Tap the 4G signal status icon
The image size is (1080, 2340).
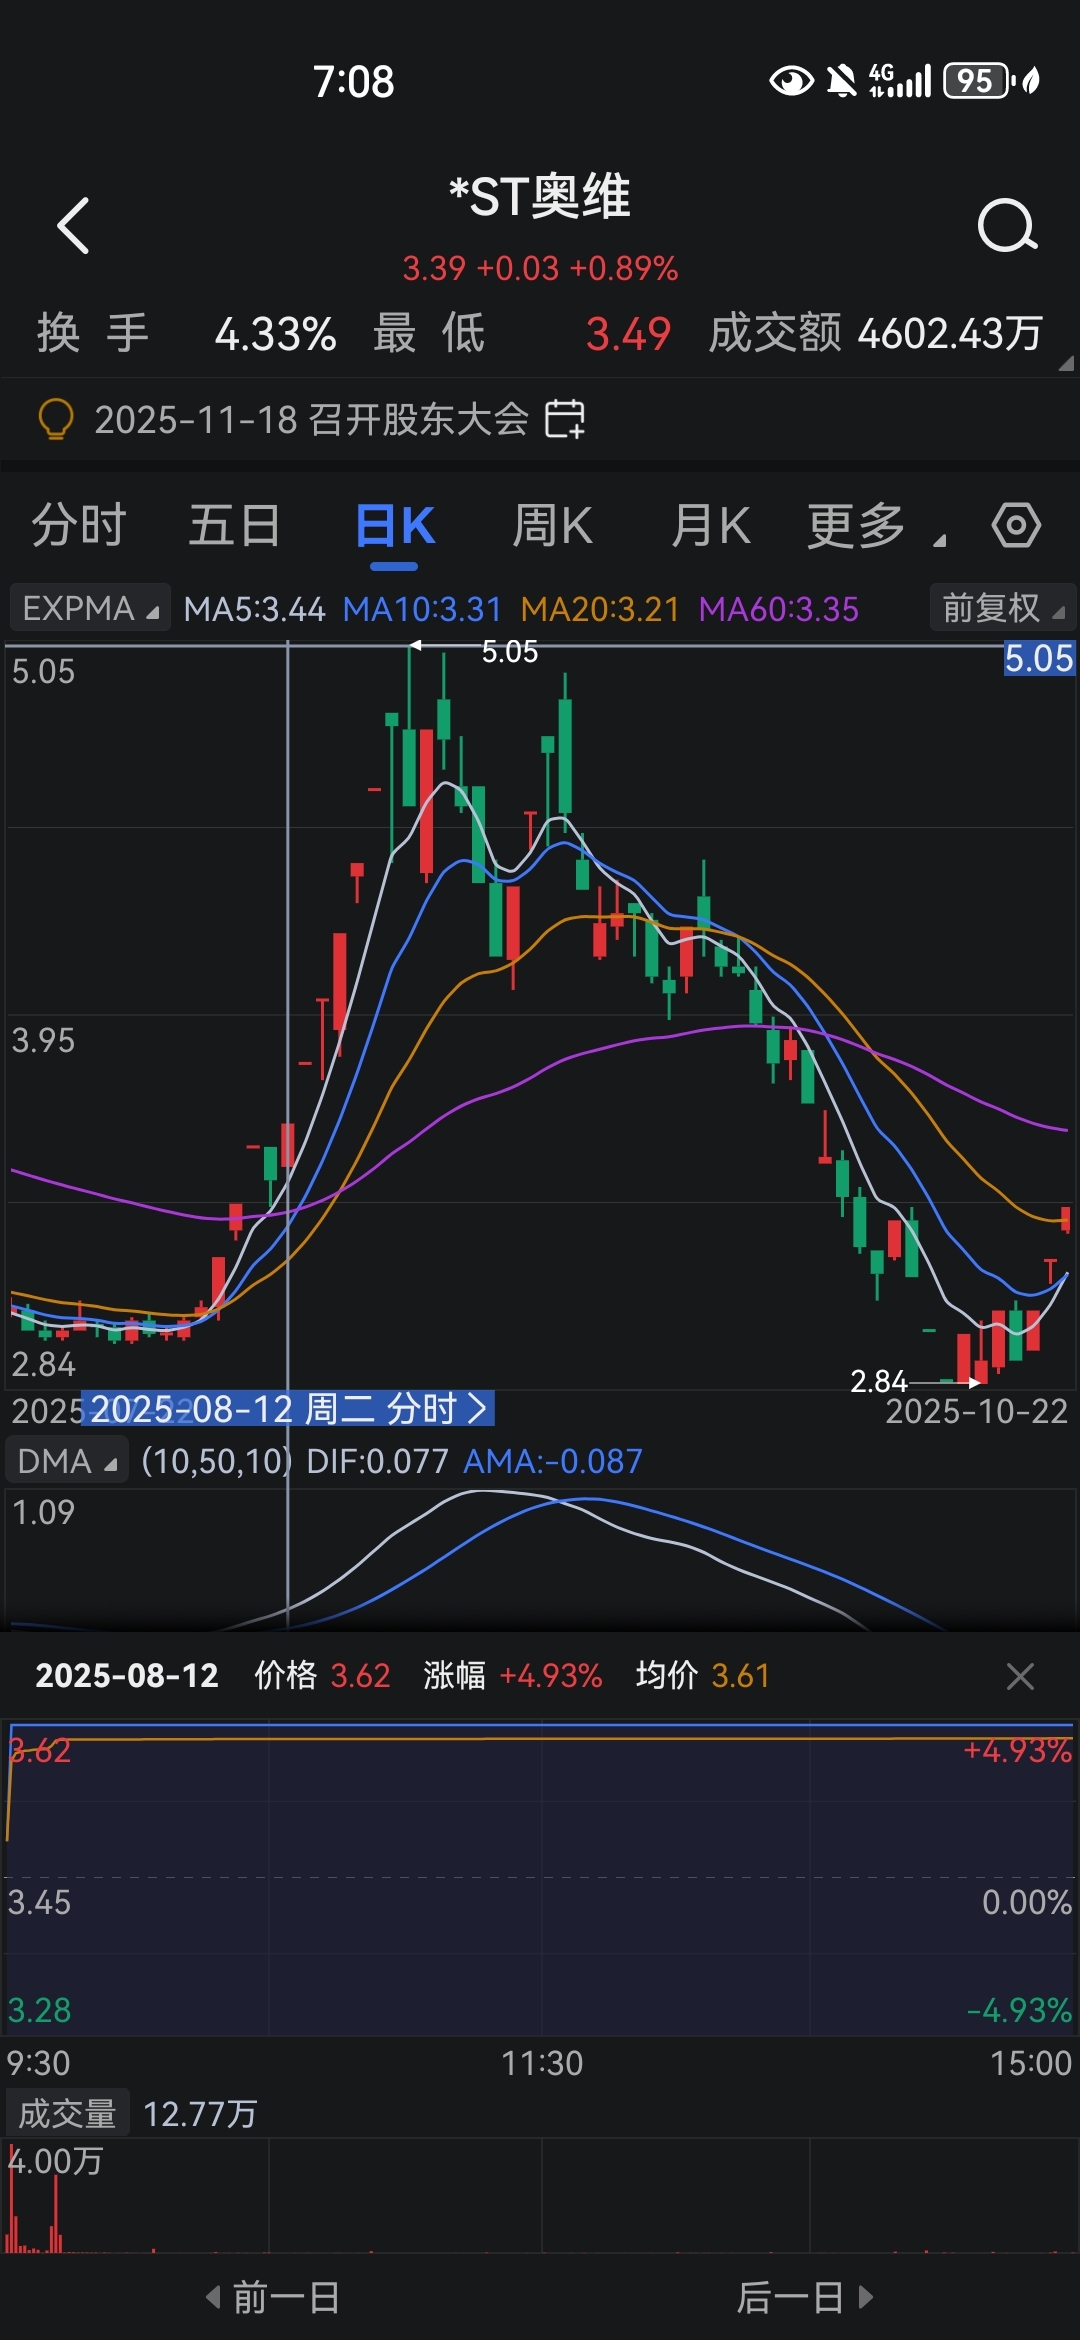[900, 81]
